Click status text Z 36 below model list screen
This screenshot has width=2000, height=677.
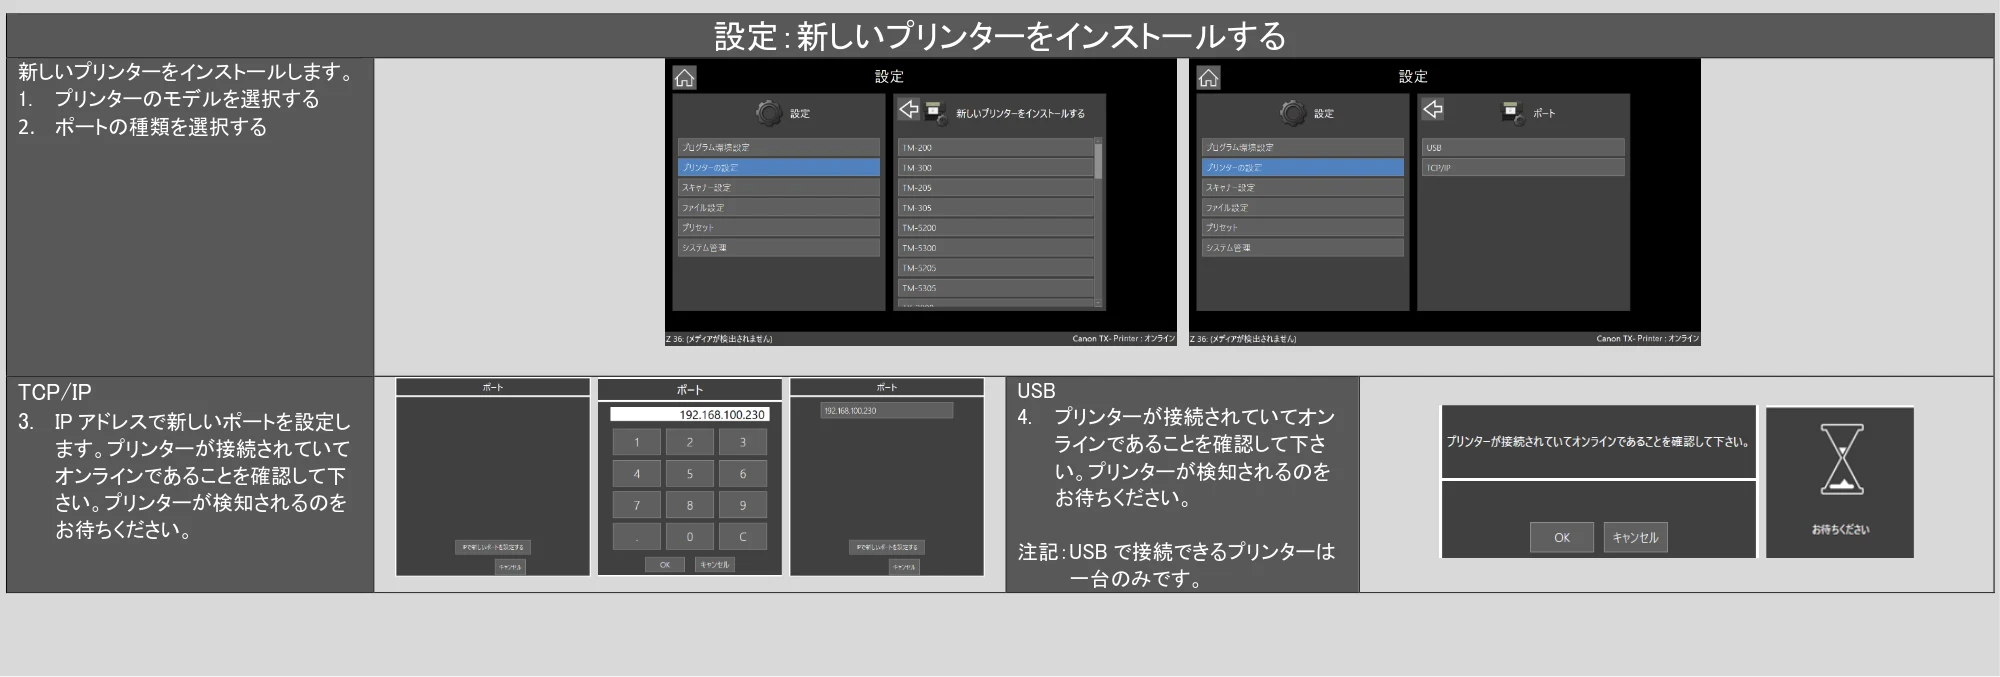pyautogui.click(x=719, y=339)
